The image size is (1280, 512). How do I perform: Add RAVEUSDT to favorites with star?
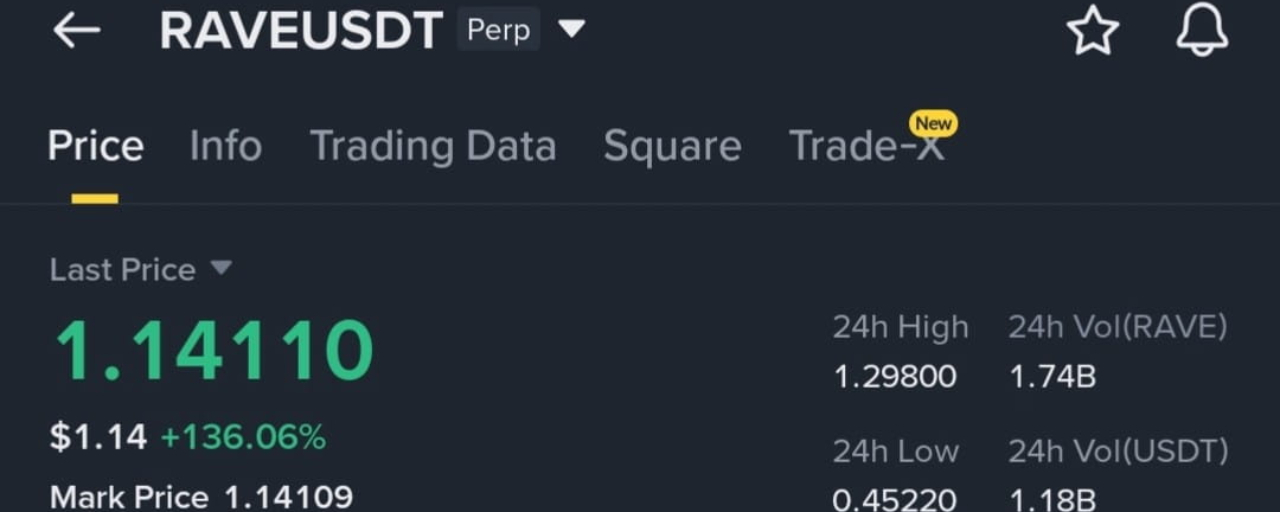click(1092, 31)
